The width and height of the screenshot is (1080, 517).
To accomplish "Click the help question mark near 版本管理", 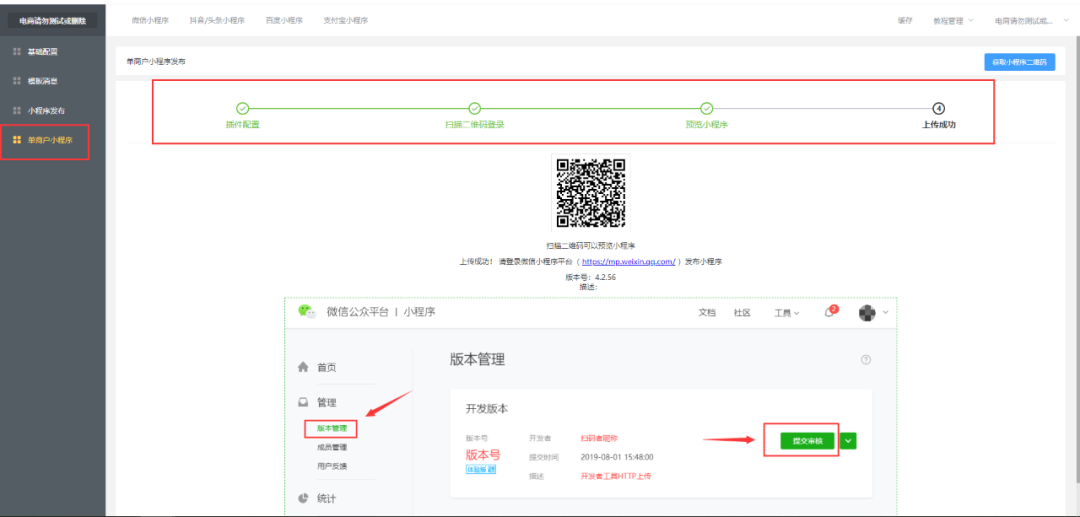I will 866,359.
